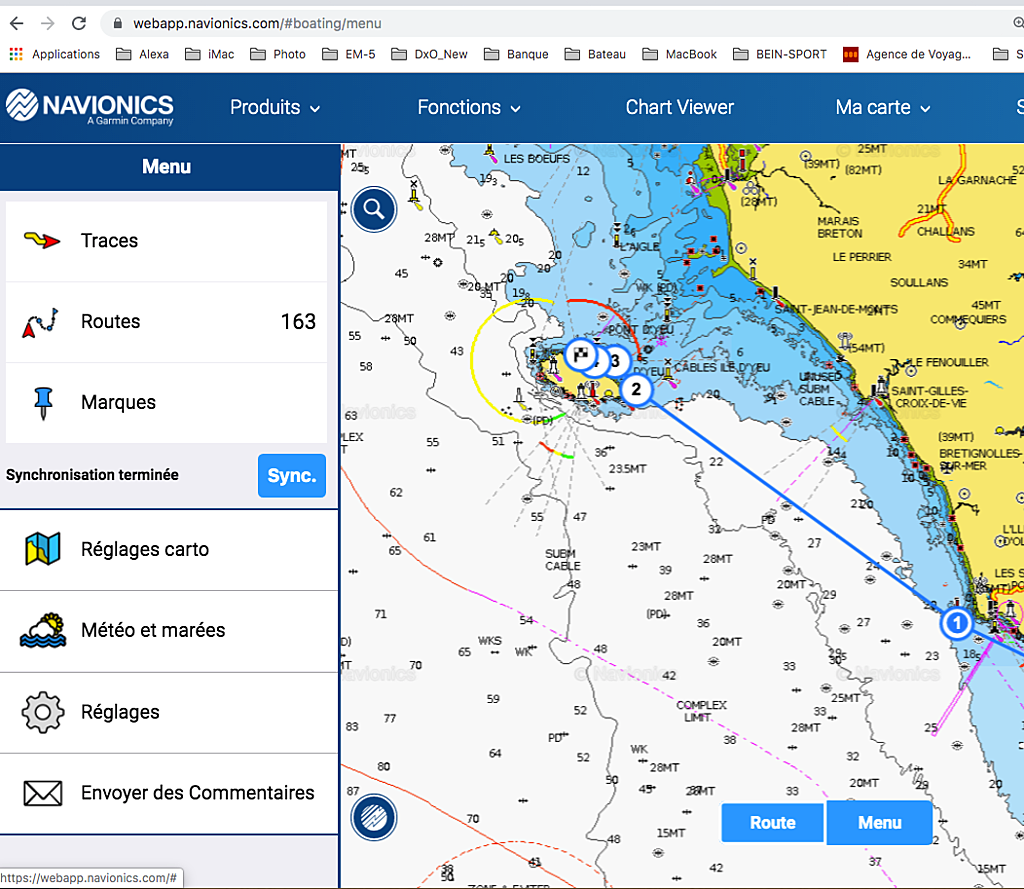Select the Météo et marées label
The width and height of the screenshot is (1024, 889).
click(153, 630)
